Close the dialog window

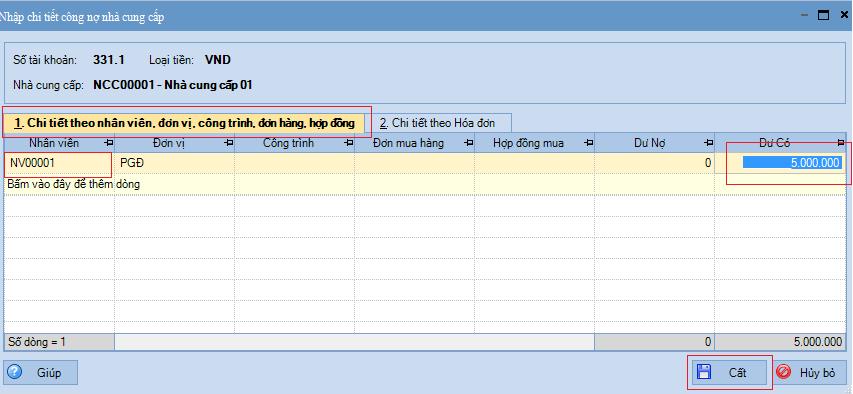pyautogui.click(x=844, y=15)
